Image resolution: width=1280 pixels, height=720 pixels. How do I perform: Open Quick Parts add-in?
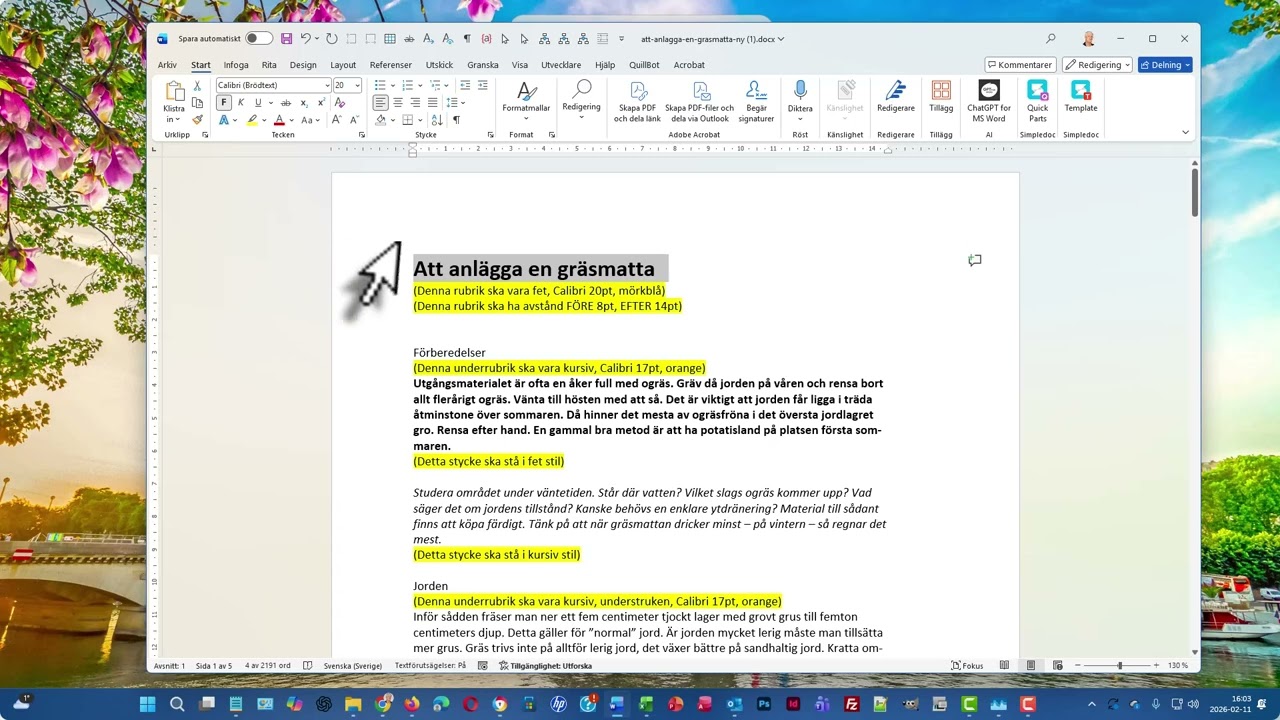[x=1038, y=101]
